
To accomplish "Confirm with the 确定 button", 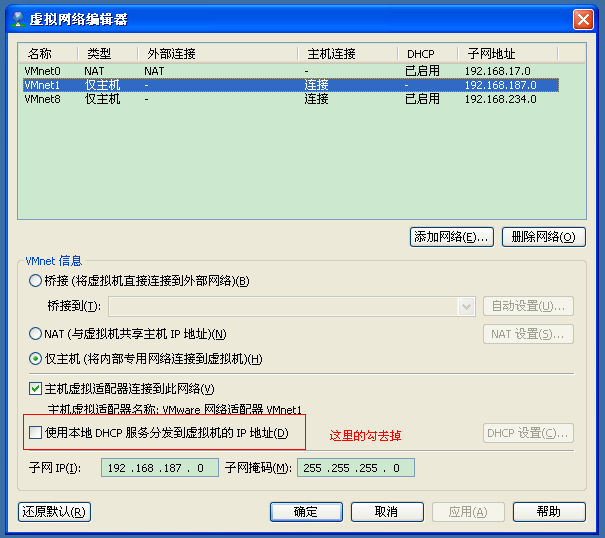I will (306, 512).
